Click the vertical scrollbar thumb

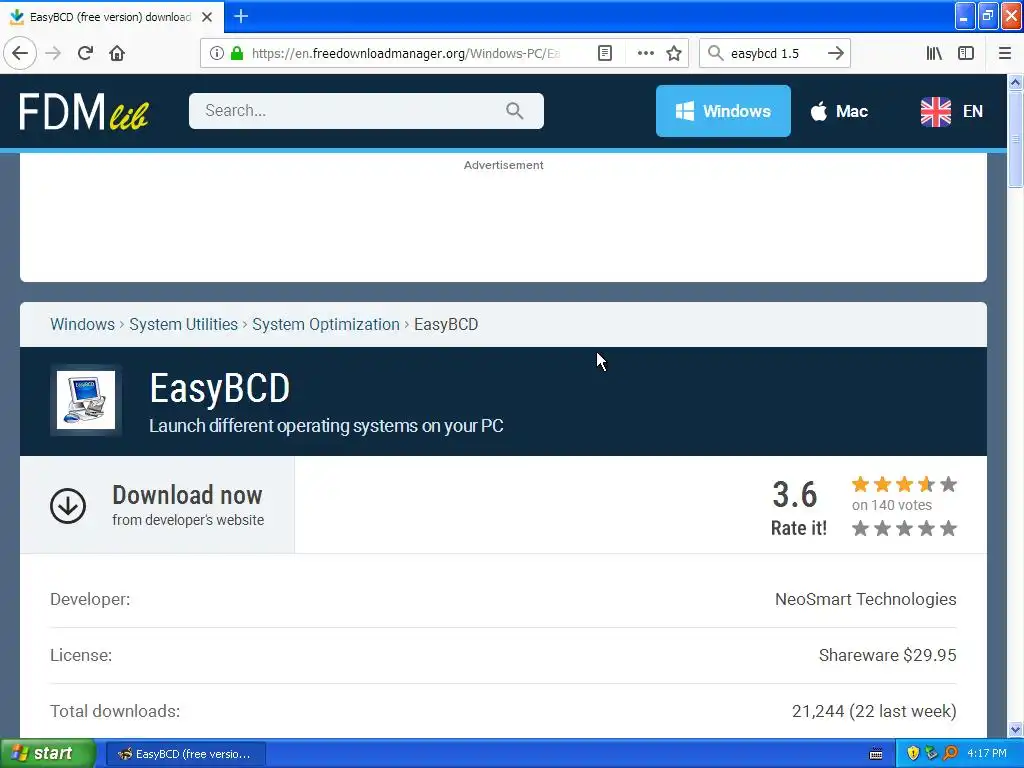click(1015, 138)
